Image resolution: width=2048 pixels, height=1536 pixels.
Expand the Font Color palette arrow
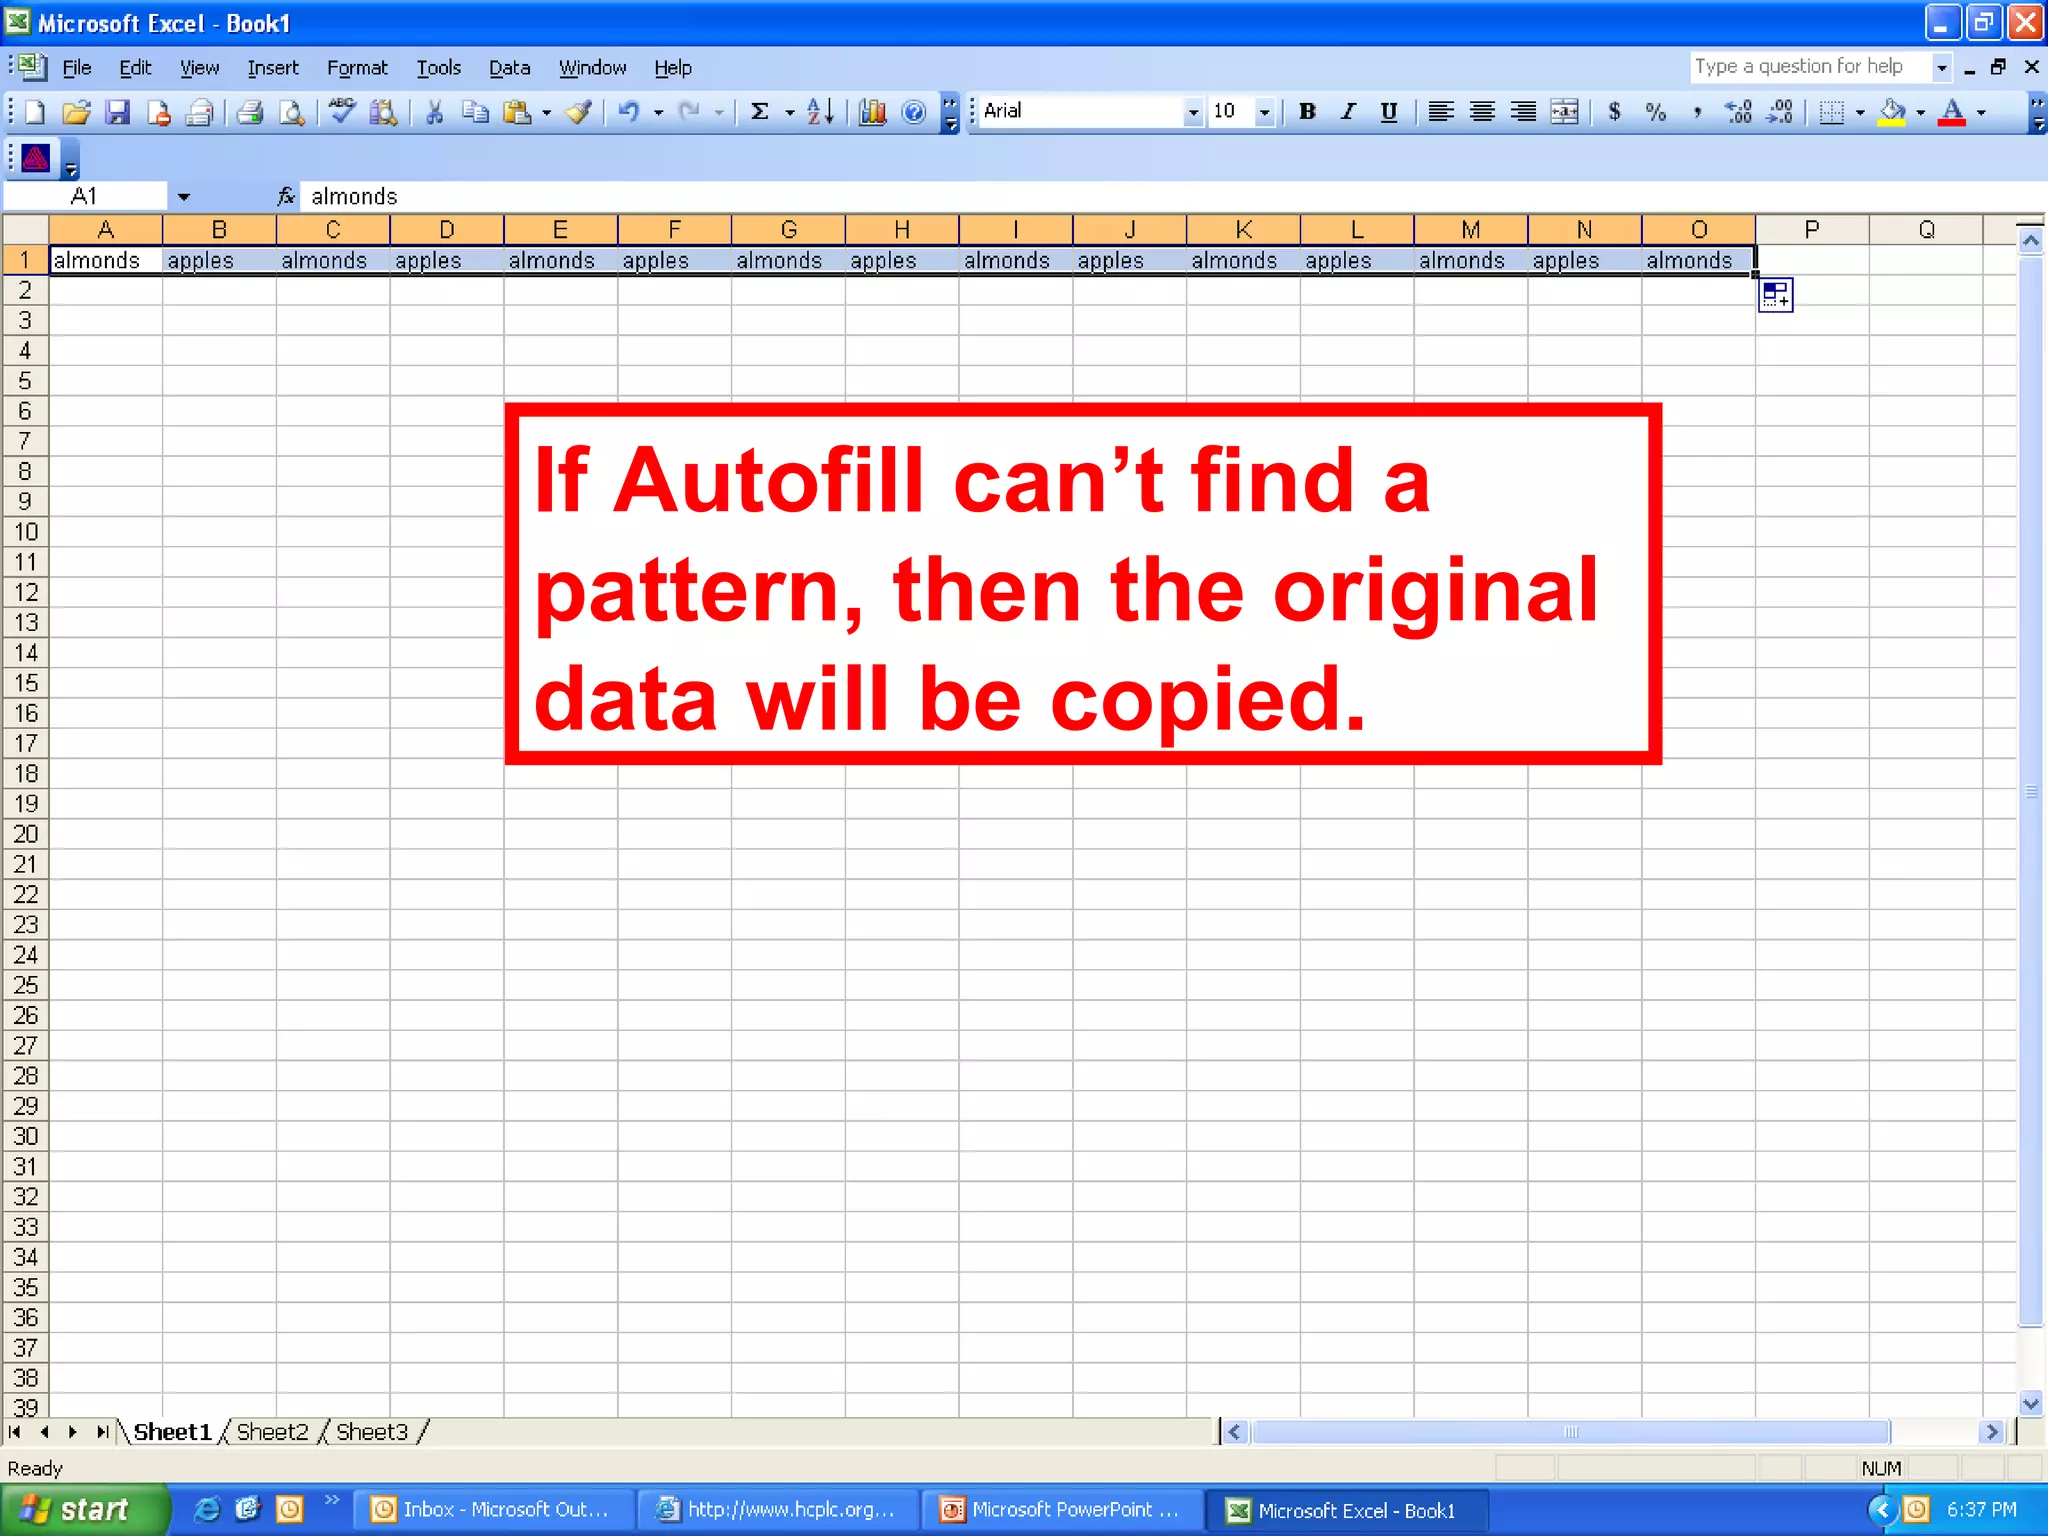1981,113
